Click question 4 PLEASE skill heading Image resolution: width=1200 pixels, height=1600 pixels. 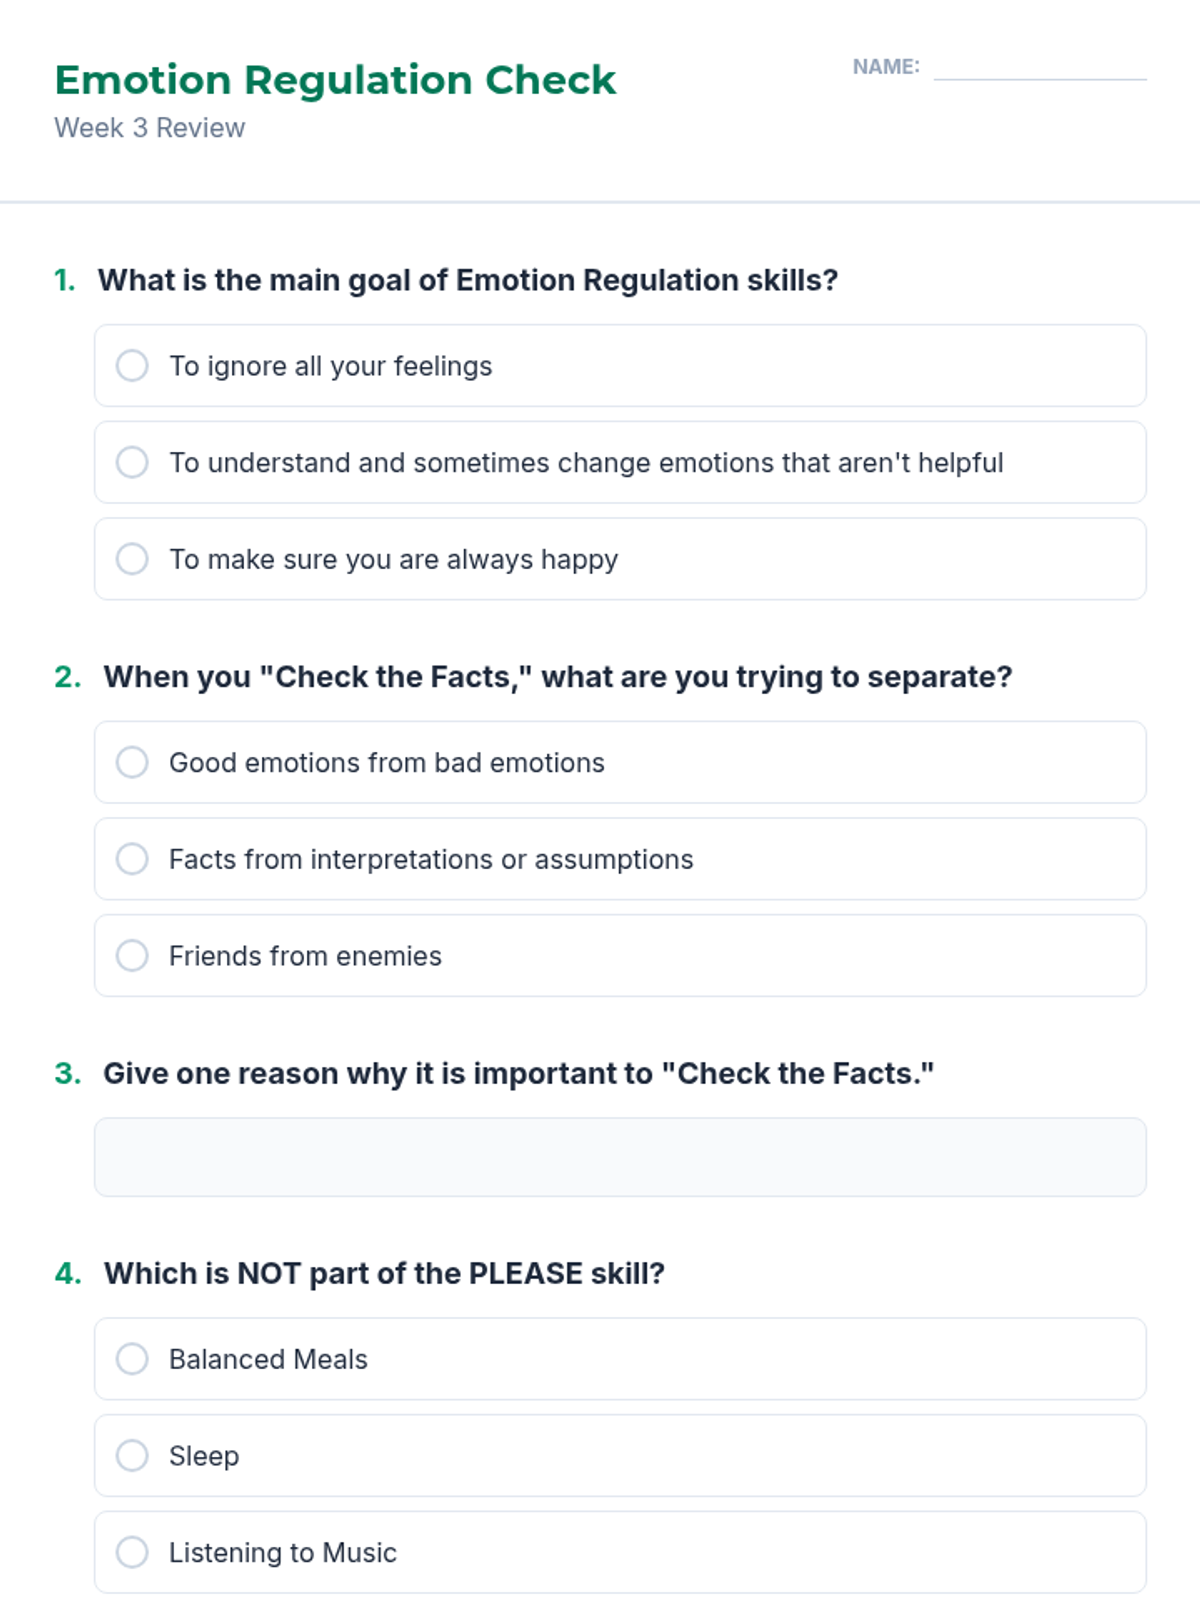(x=384, y=1273)
